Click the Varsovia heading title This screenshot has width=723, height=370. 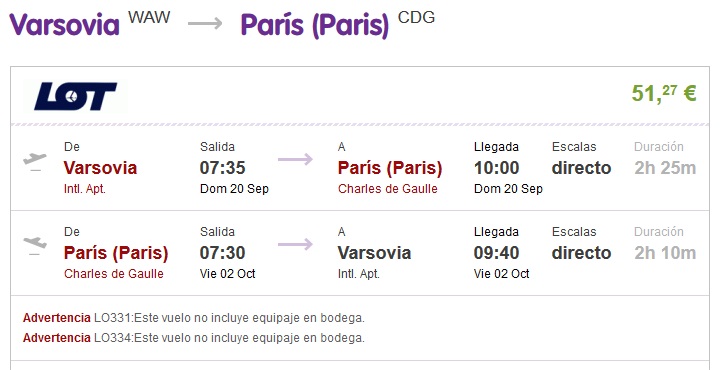tap(65, 24)
